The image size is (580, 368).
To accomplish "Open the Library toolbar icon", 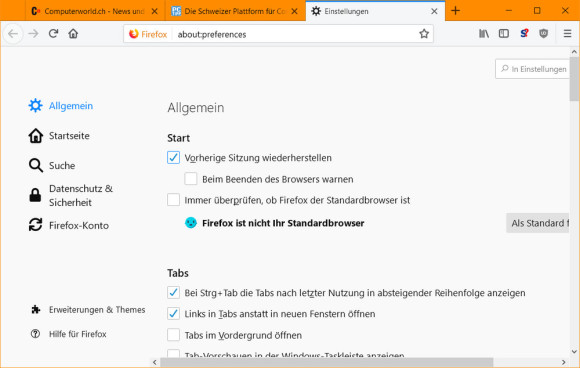I will 484,34.
